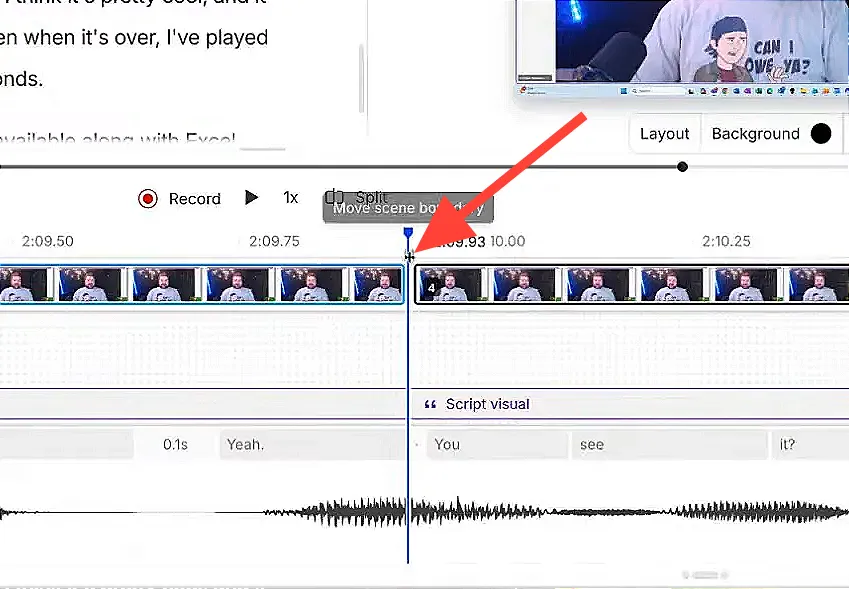
Task: Click the word see in the transcript
Action: (x=591, y=444)
